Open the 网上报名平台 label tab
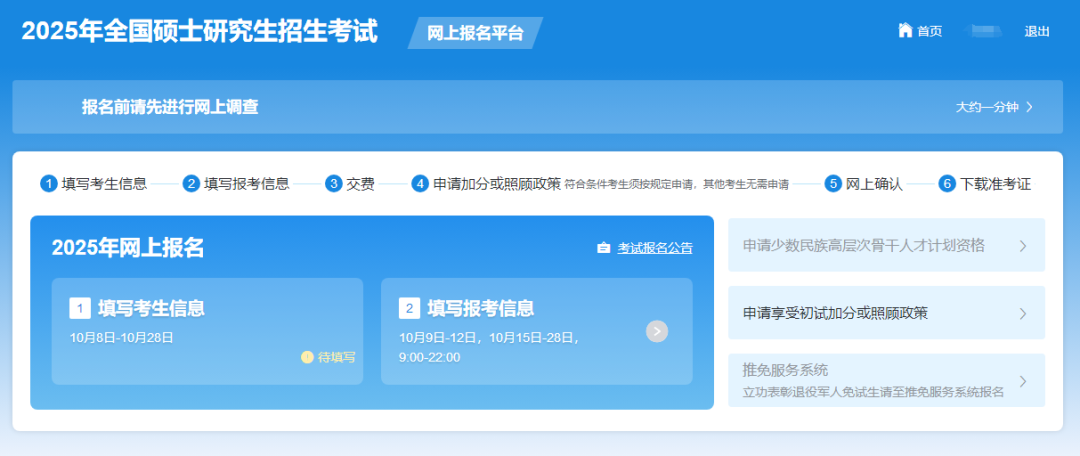This screenshot has width=1080, height=456. click(475, 33)
